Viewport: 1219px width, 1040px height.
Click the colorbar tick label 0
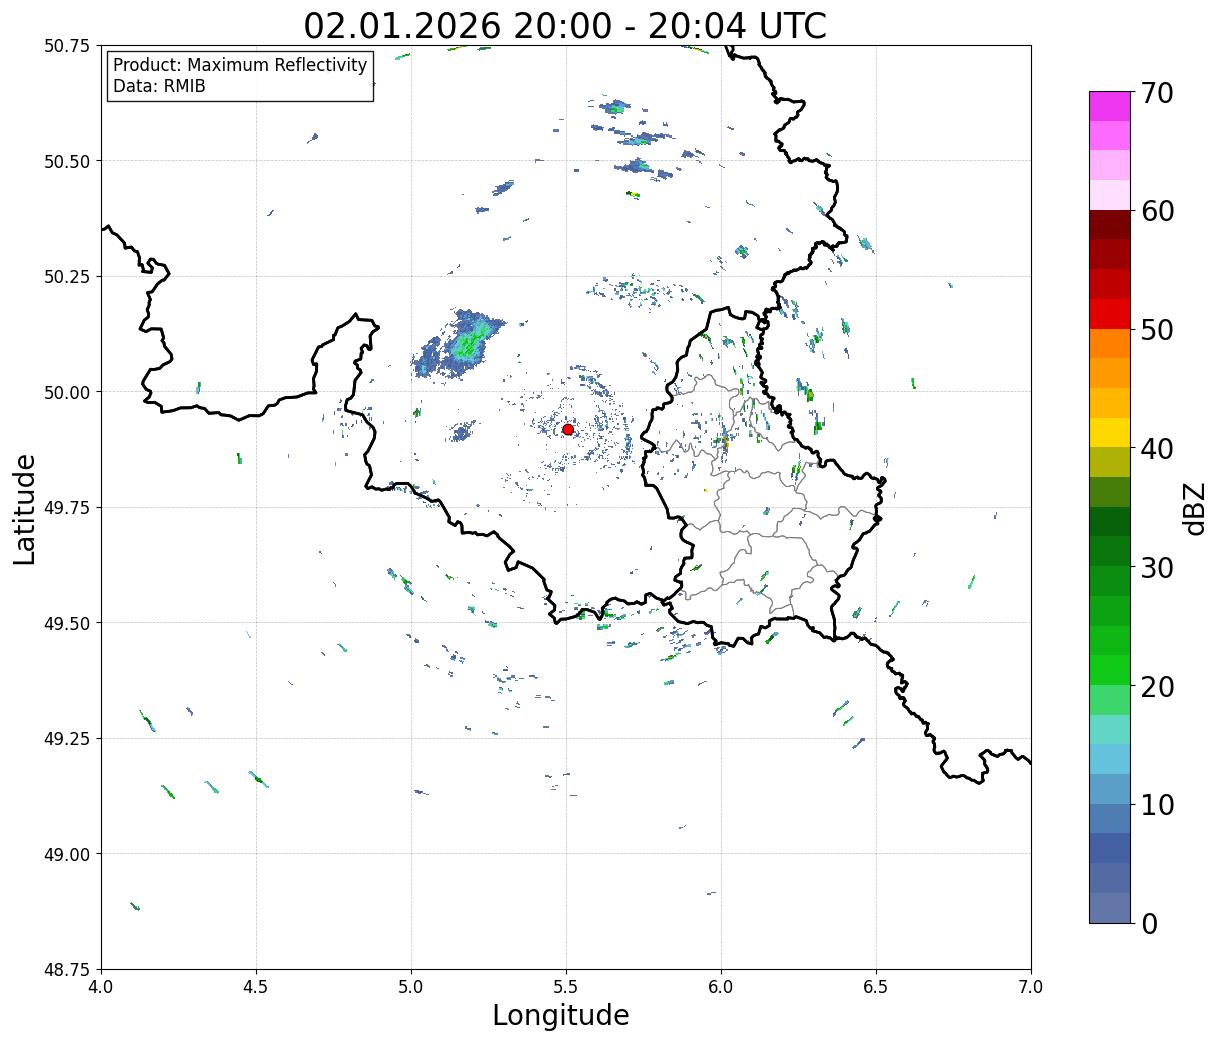click(x=1149, y=923)
